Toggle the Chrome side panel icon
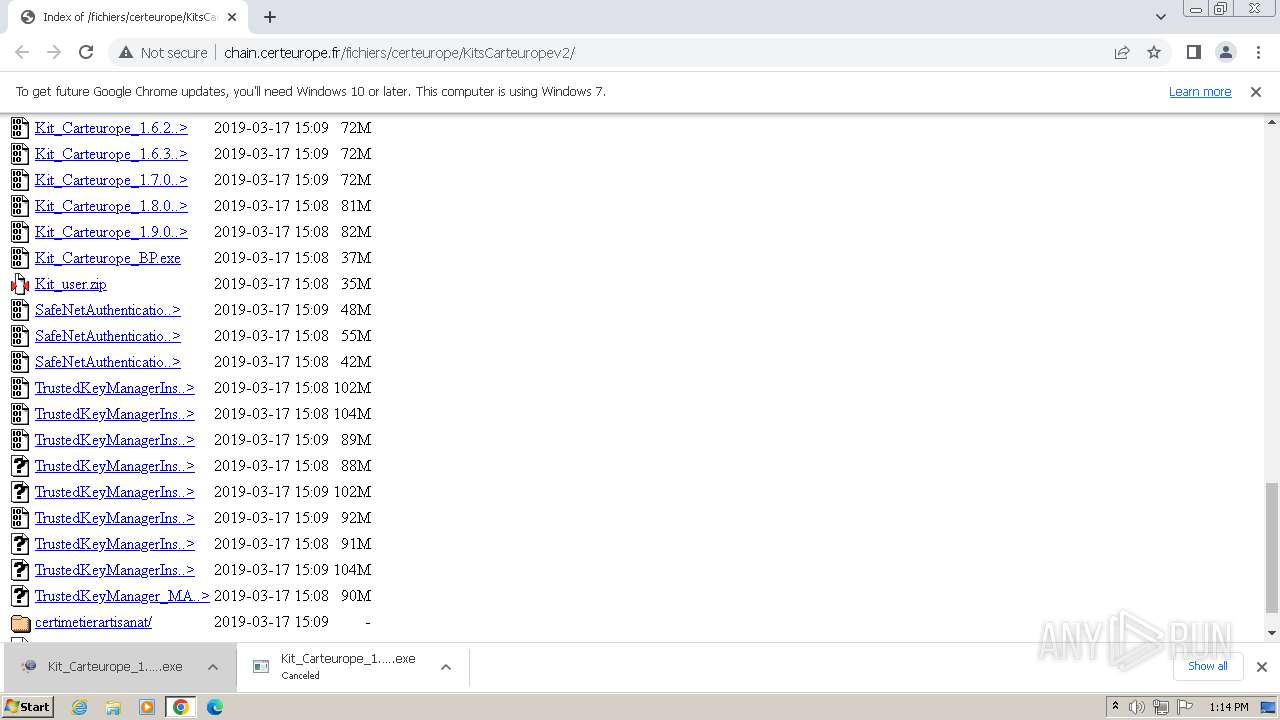1280x720 pixels. click(1193, 52)
